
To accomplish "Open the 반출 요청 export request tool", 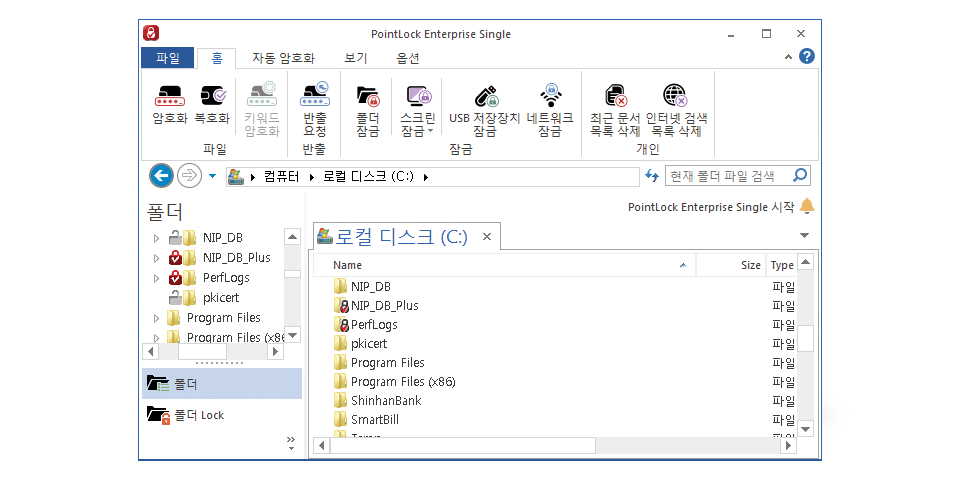I will pos(315,96).
